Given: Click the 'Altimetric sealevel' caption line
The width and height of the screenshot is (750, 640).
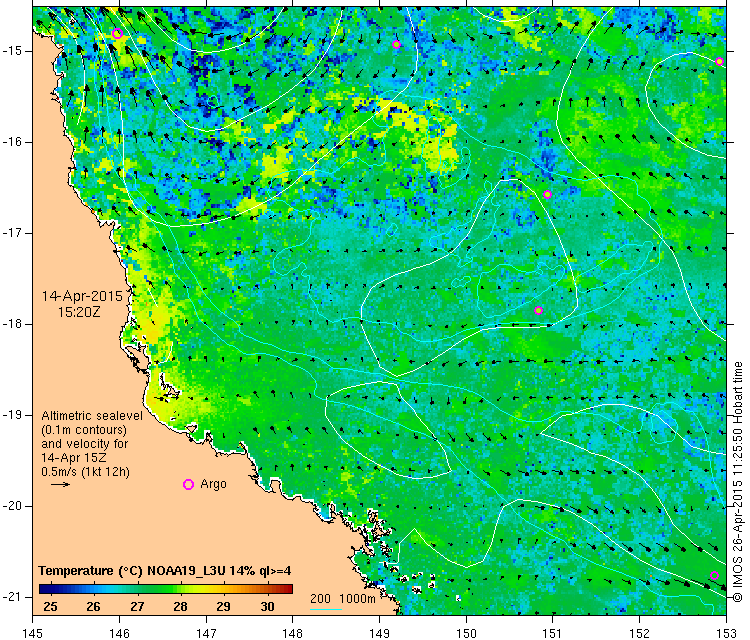Looking at the screenshot, I should 92,416.
